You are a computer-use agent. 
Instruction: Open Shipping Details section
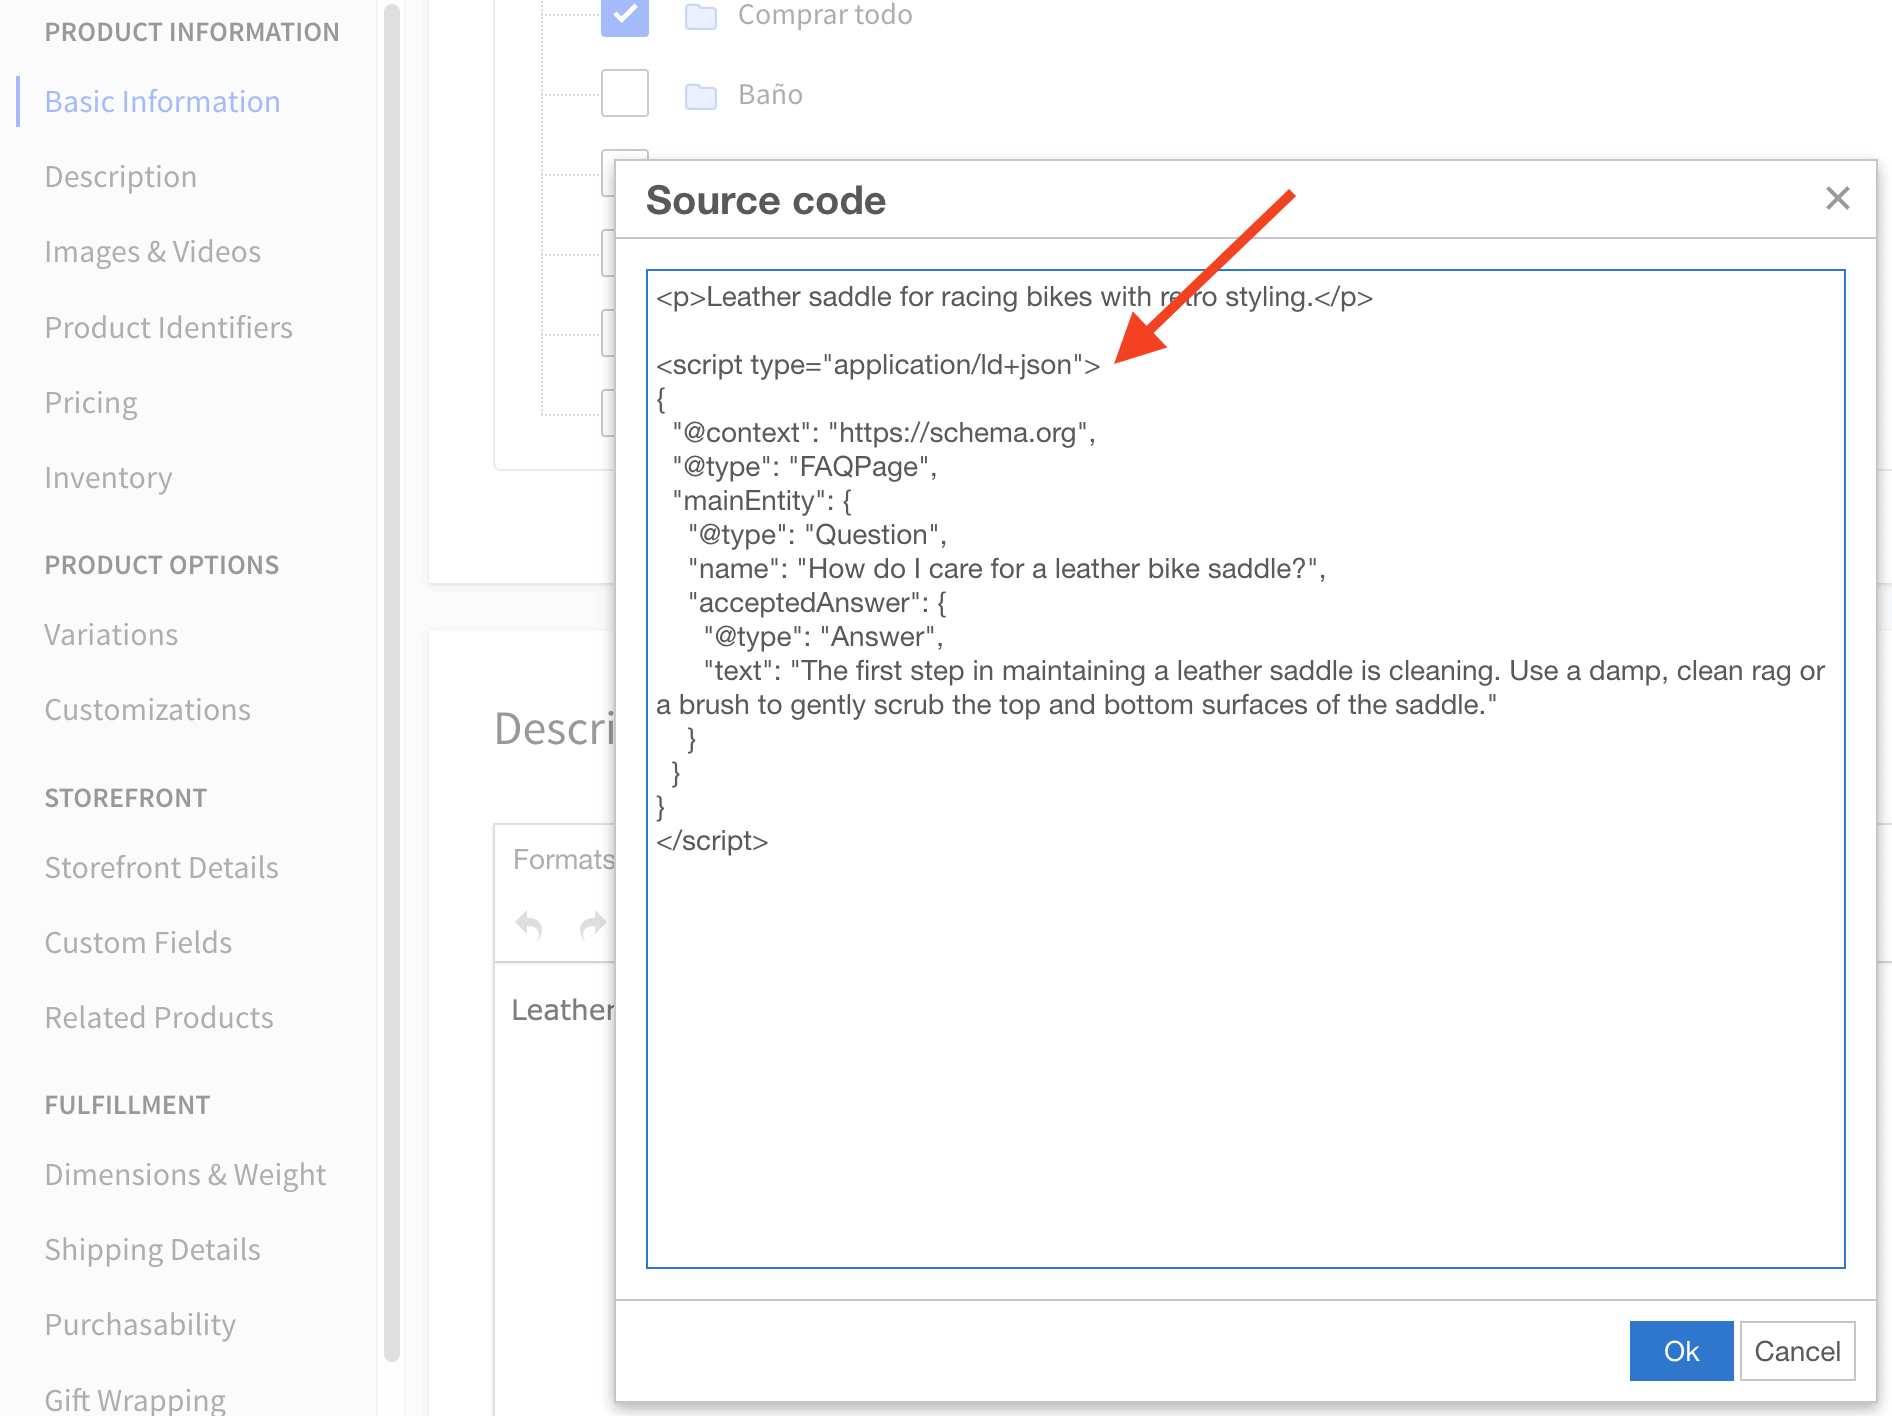152,1250
